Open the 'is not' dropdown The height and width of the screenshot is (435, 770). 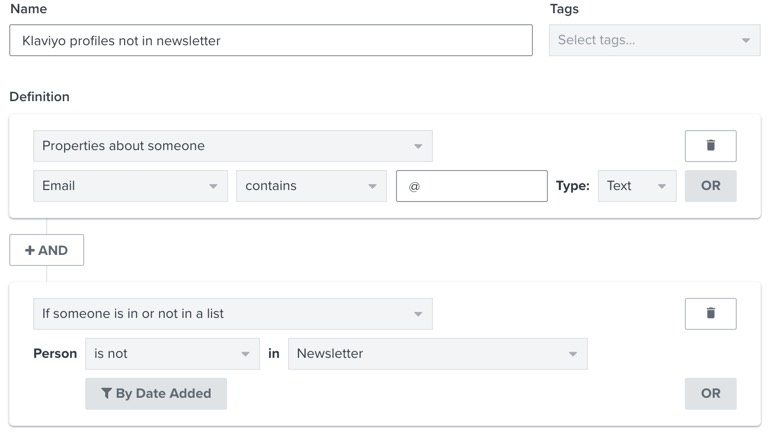coord(172,354)
